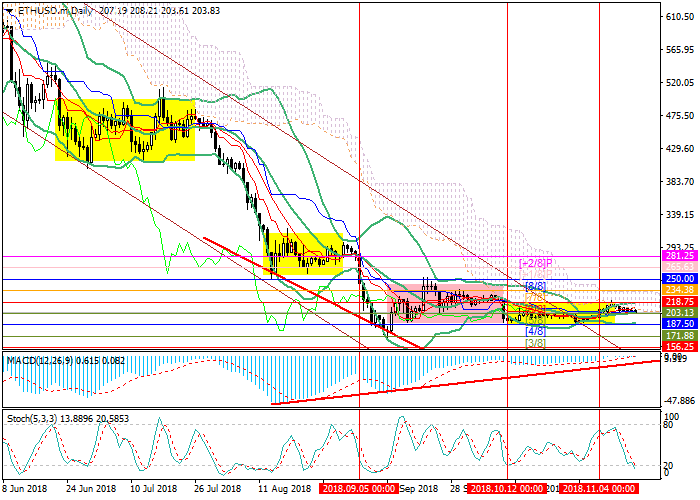Click the -47.886 MACD scale value
Screen dimensions: 700x500
click(x=679, y=400)
